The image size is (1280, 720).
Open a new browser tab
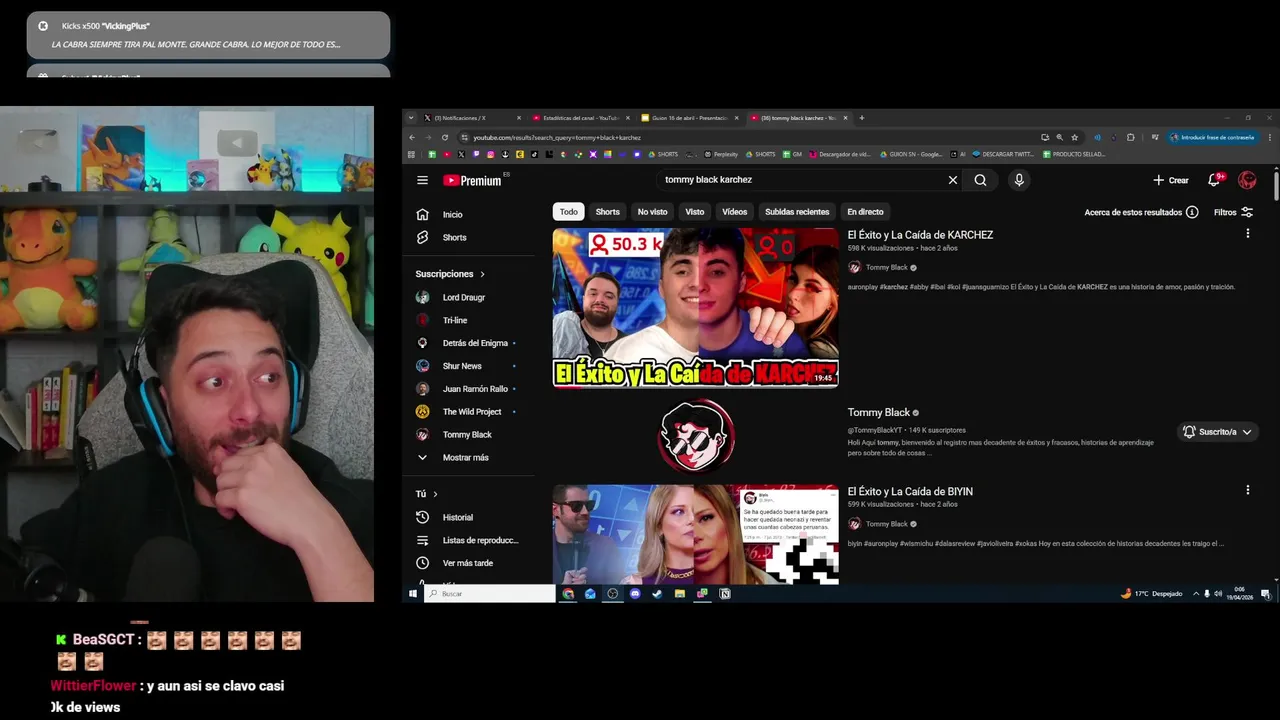[862, 118]
